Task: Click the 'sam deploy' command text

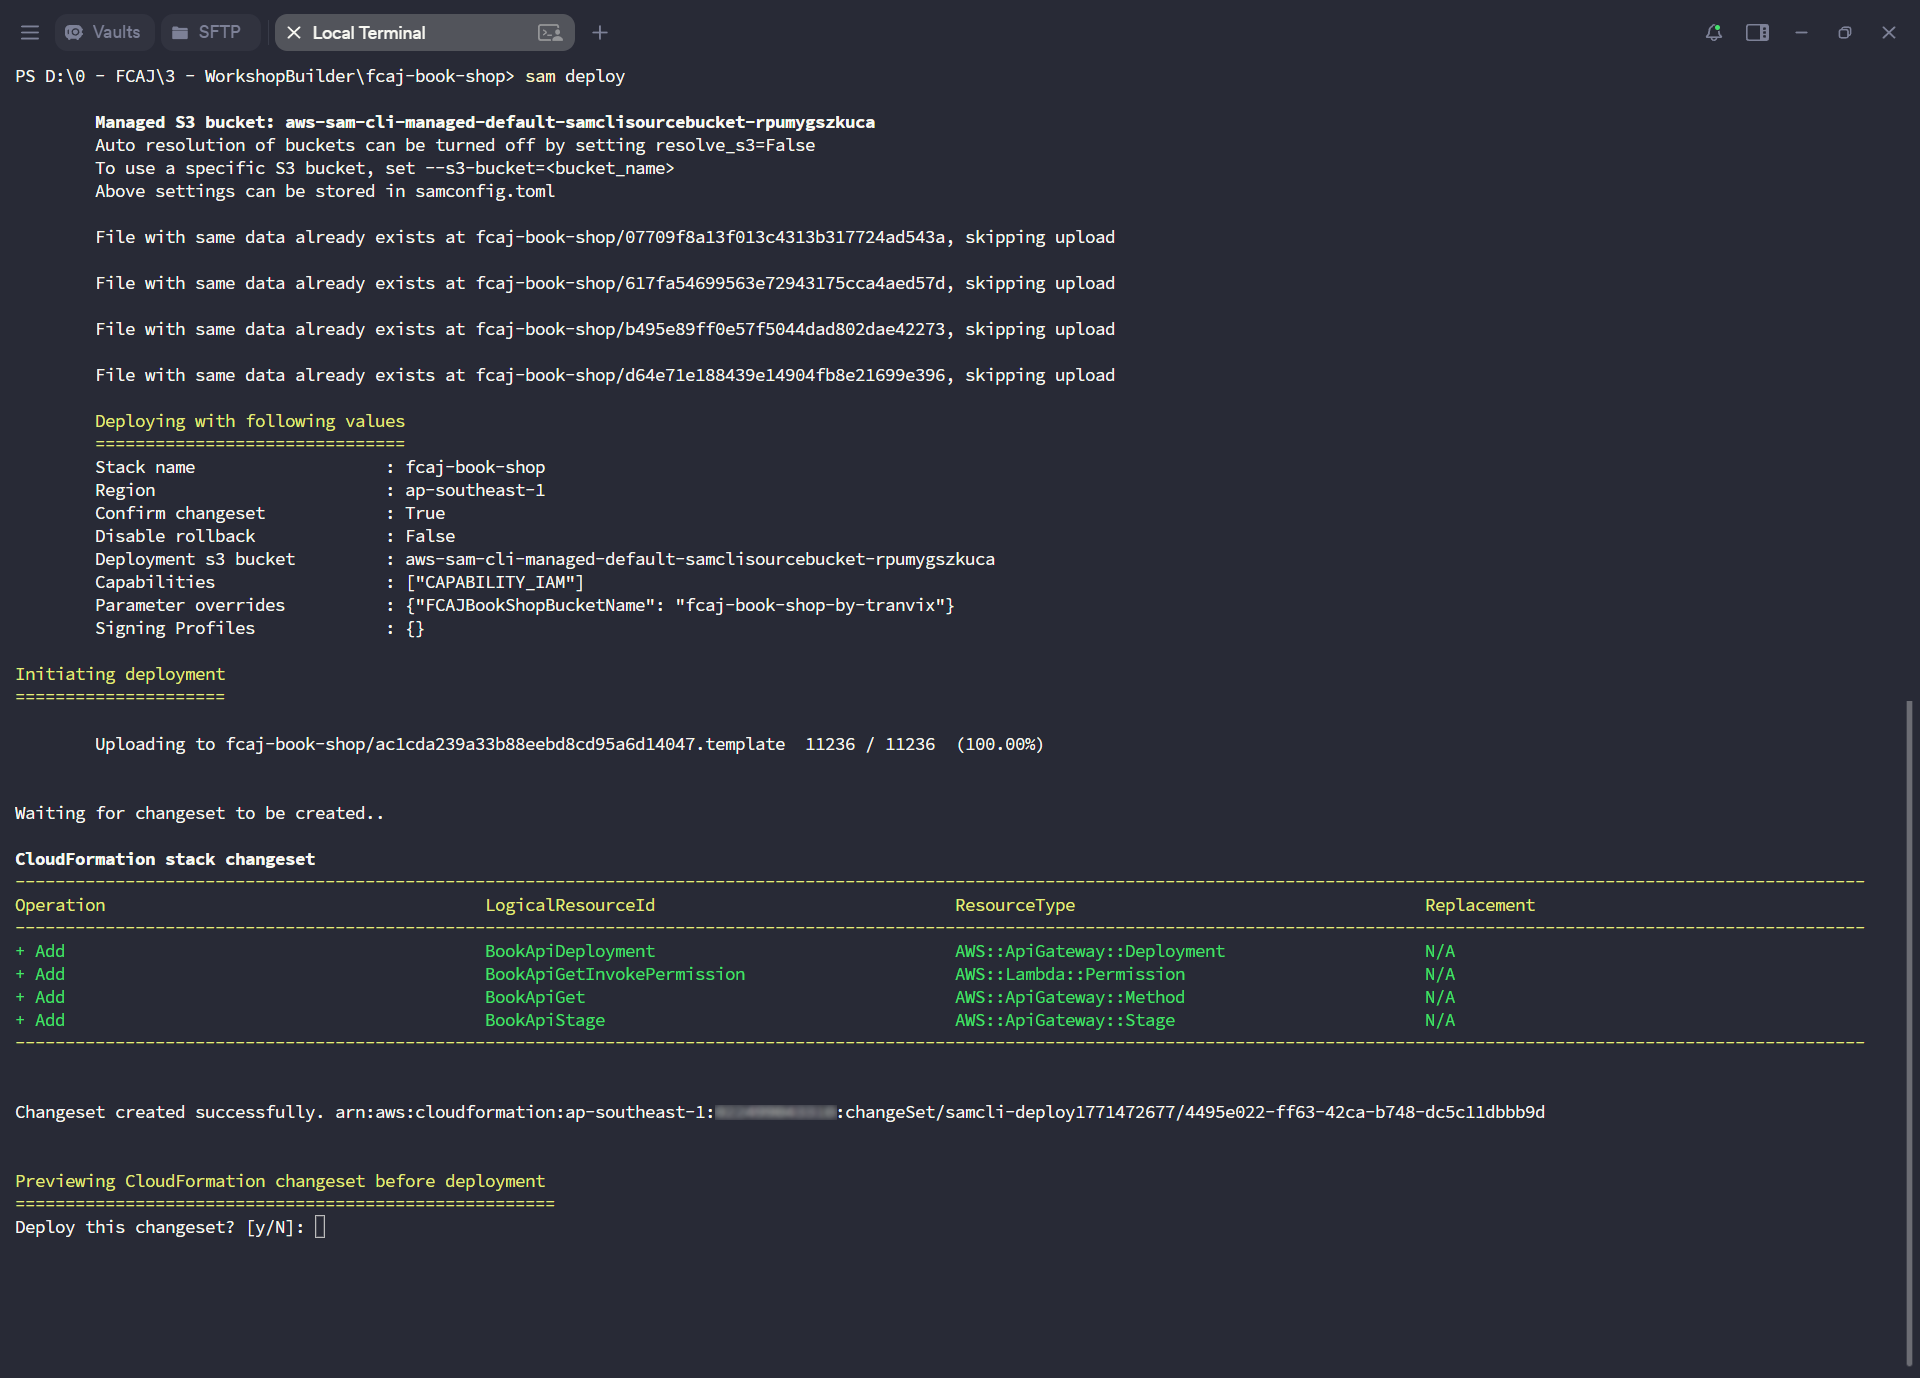Action: click(x=575, y=76)
